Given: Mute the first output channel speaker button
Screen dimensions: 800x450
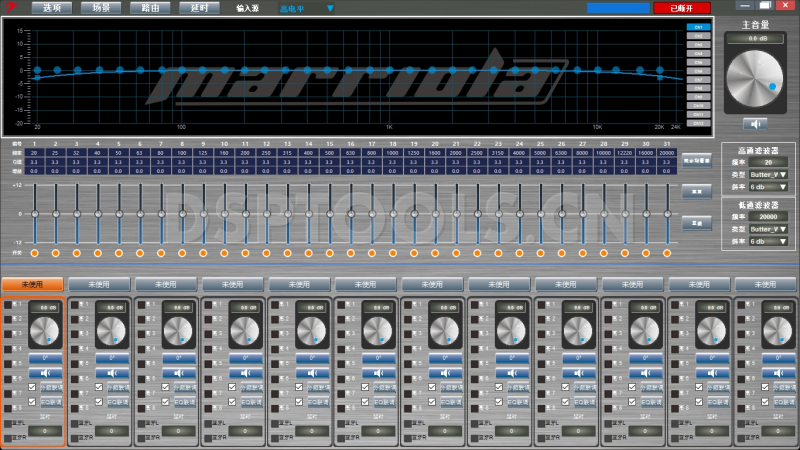Looking at the screenshot, I should point(45,373).
